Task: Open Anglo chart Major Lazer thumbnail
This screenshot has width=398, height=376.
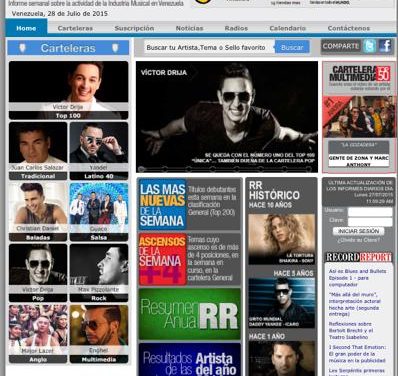Action: point(38,334)
